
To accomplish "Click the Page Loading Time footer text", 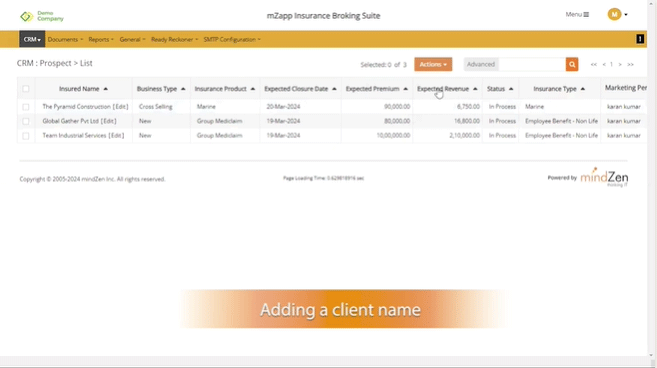I will tap(323, 178).
